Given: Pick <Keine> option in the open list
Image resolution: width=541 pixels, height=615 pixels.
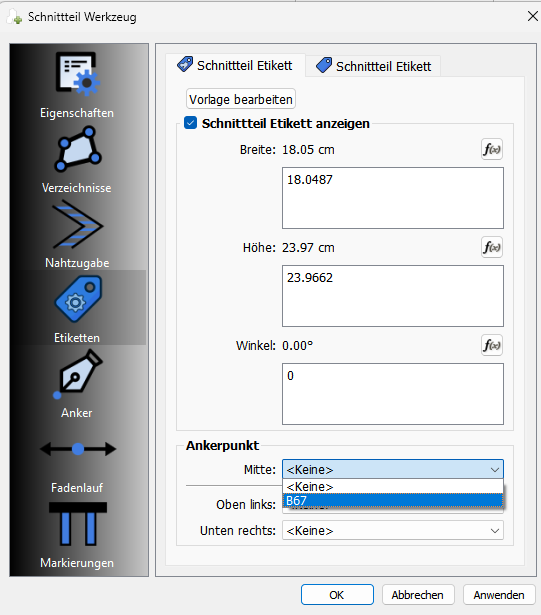Looking at the screenshot, I should click(x=393, y=487).
